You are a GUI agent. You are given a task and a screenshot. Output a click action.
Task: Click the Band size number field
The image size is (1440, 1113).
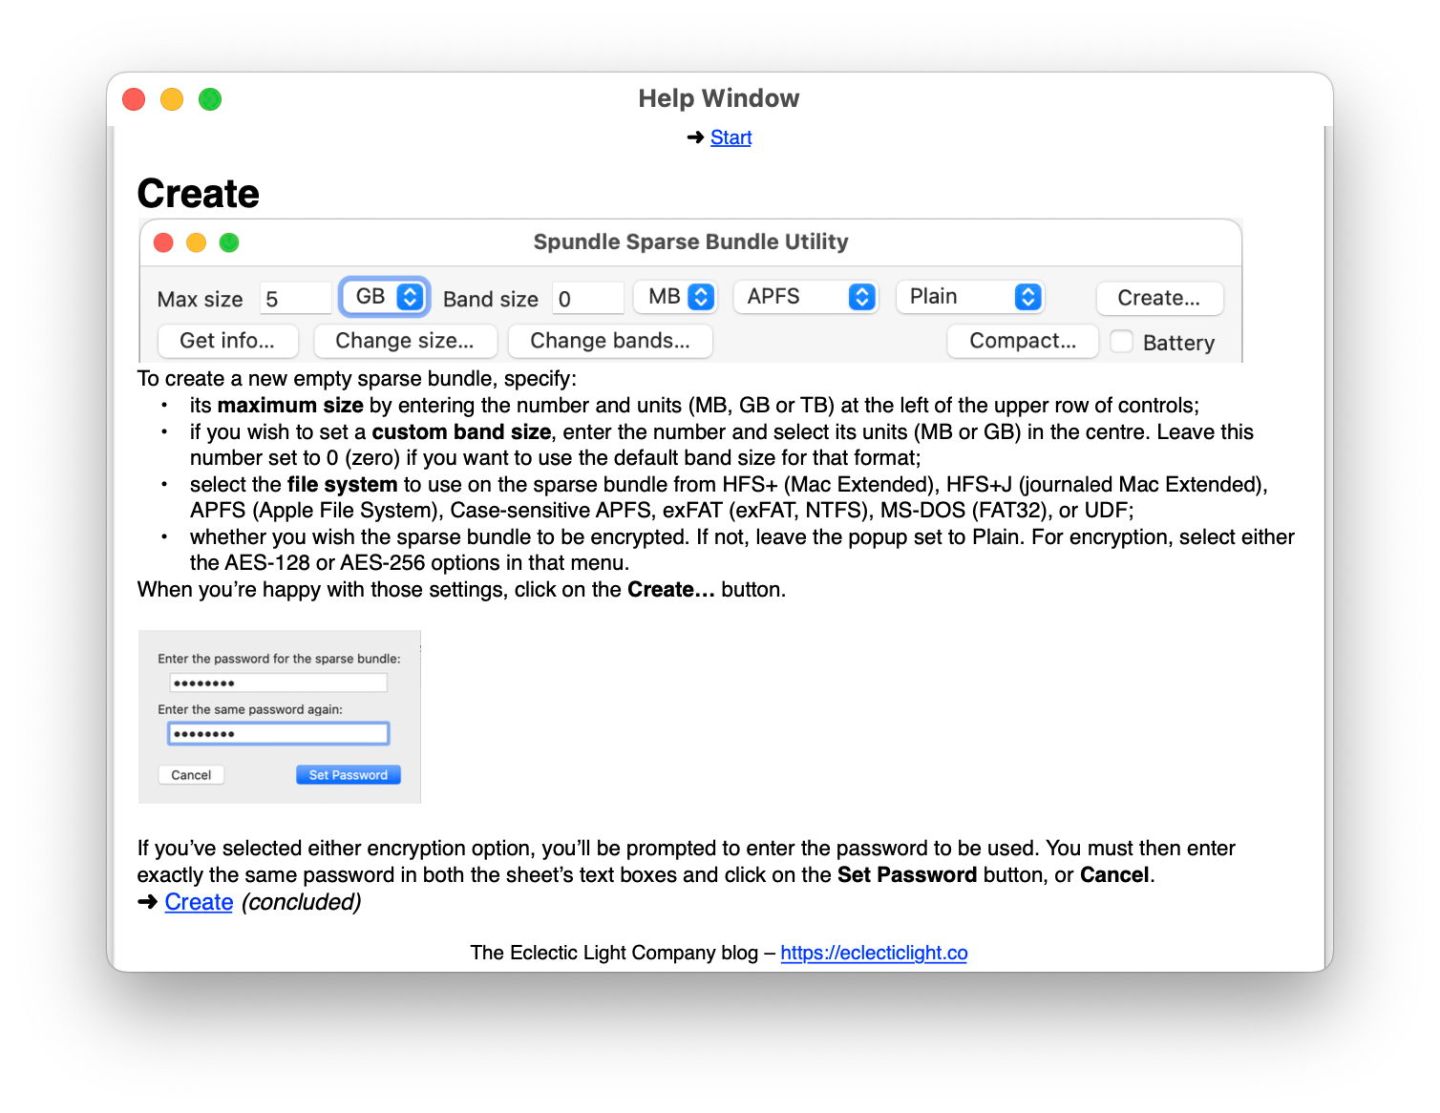point(588,299)
